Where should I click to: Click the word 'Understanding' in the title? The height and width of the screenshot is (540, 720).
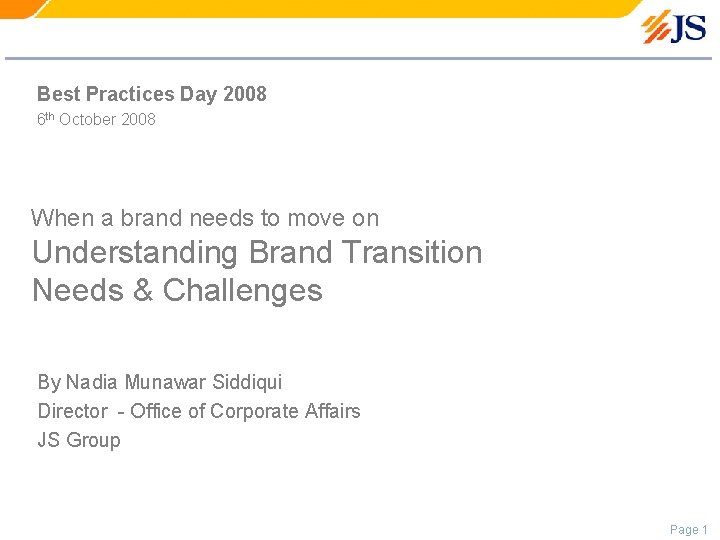coord(135,253)
